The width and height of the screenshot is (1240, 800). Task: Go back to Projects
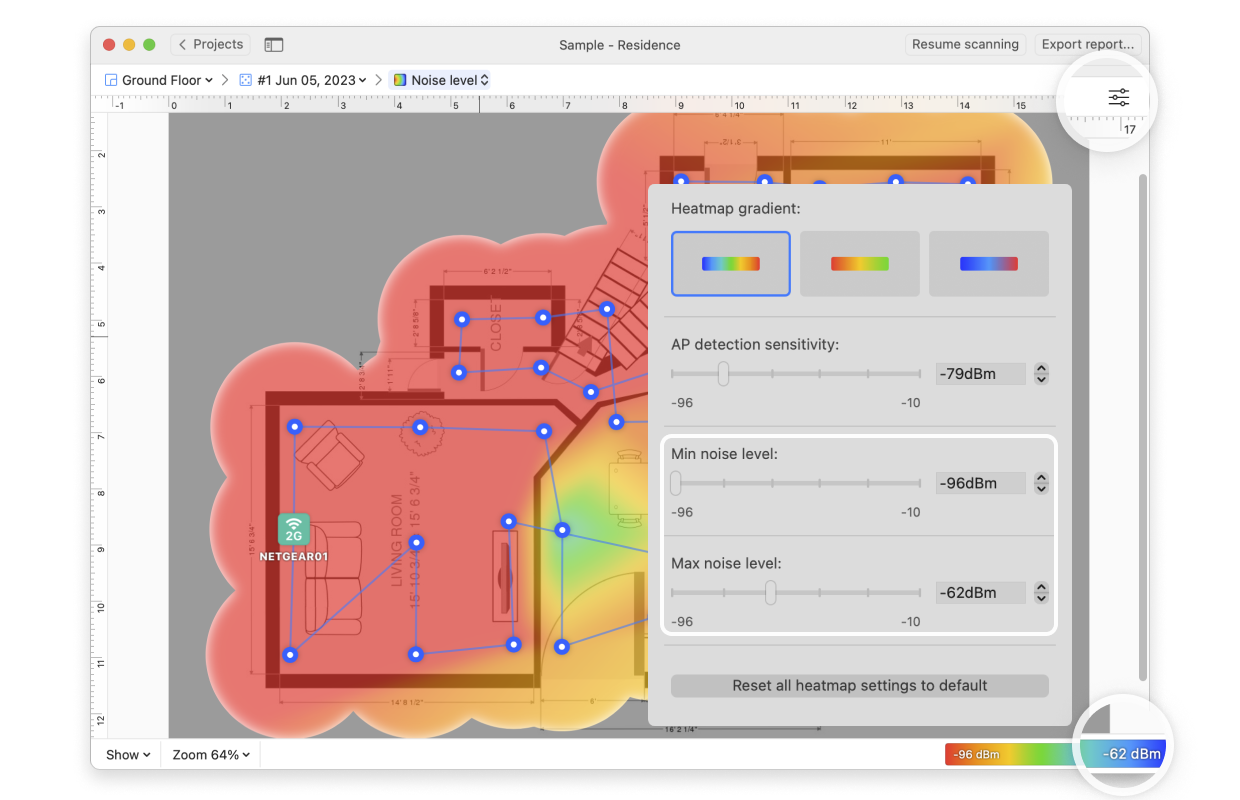[211, 45]
